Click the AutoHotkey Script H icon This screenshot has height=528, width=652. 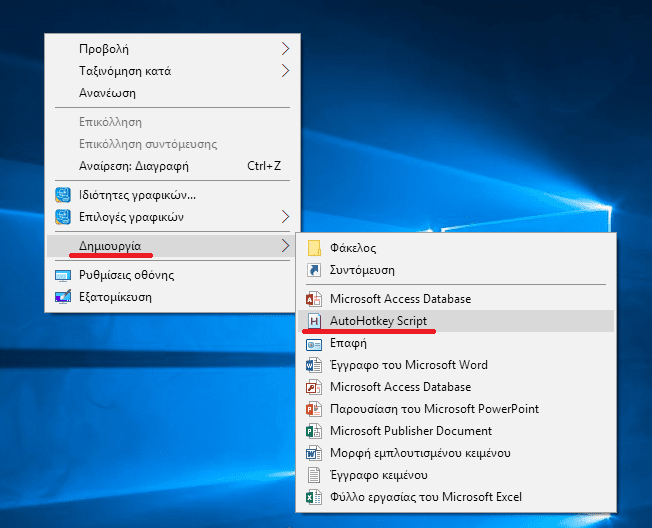click(314, 321)
